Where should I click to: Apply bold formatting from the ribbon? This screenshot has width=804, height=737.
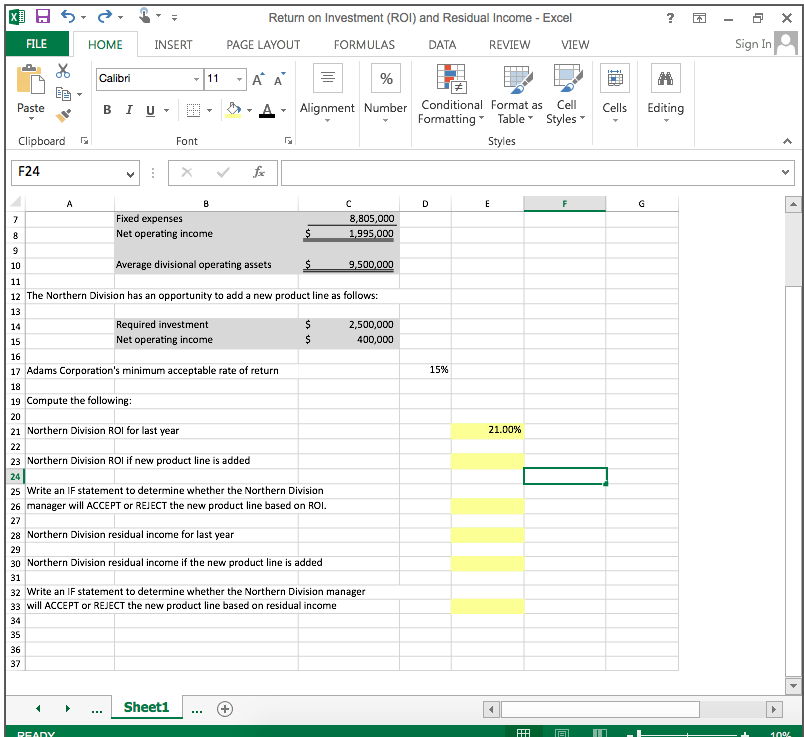107,110
